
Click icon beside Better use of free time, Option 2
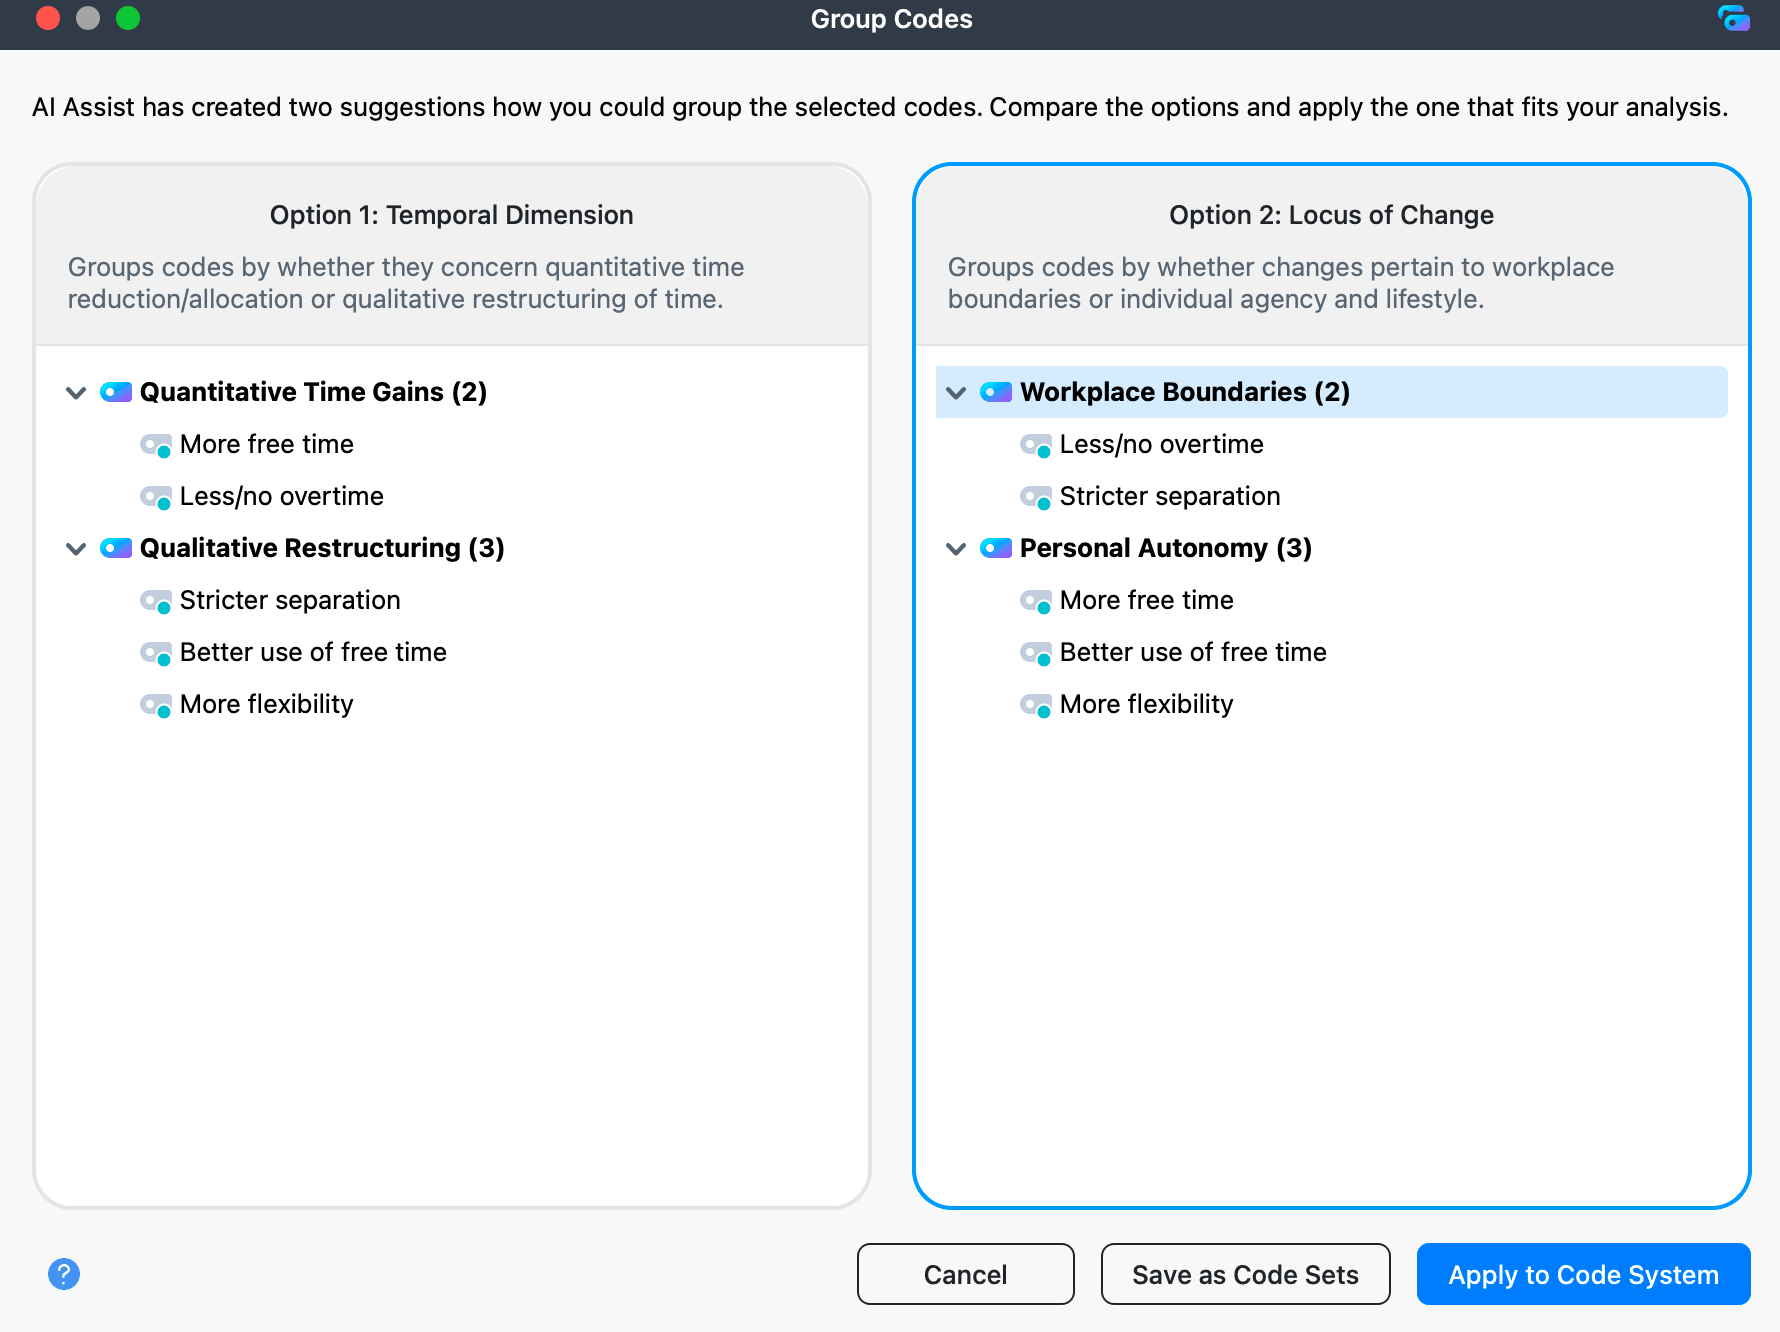tap(1036, 653)
